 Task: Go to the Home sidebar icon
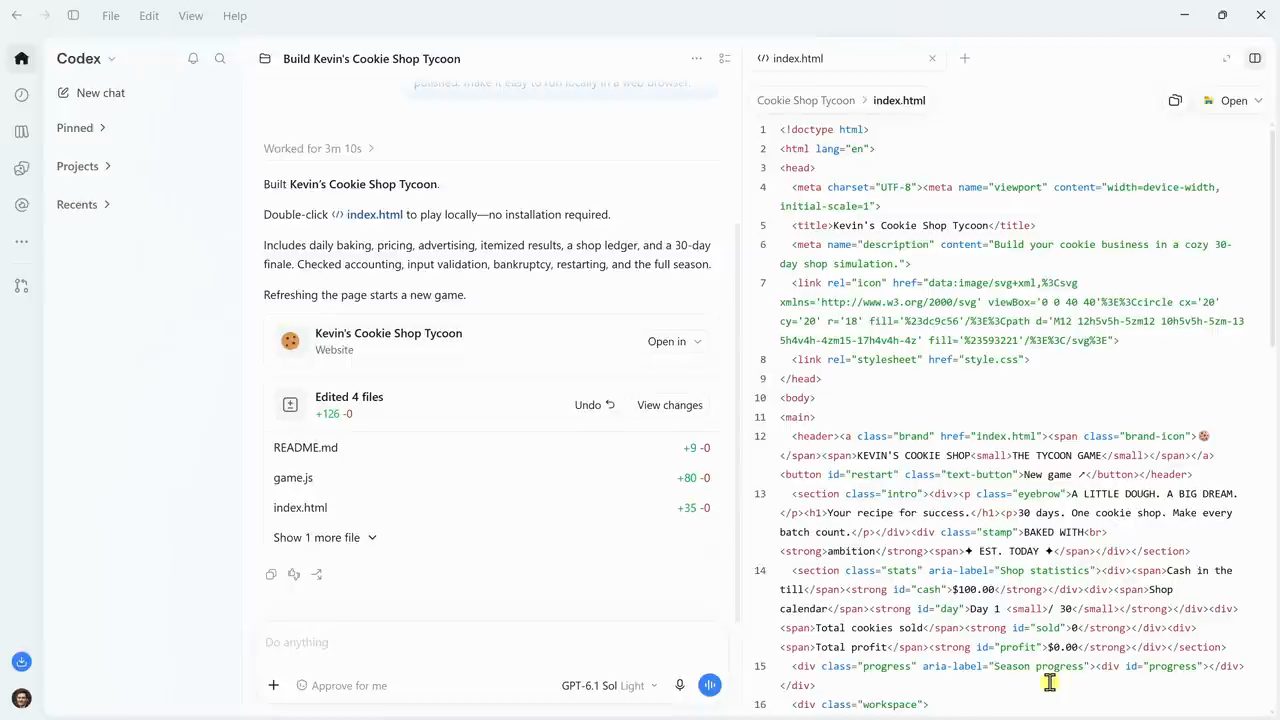tap(21, 58)
